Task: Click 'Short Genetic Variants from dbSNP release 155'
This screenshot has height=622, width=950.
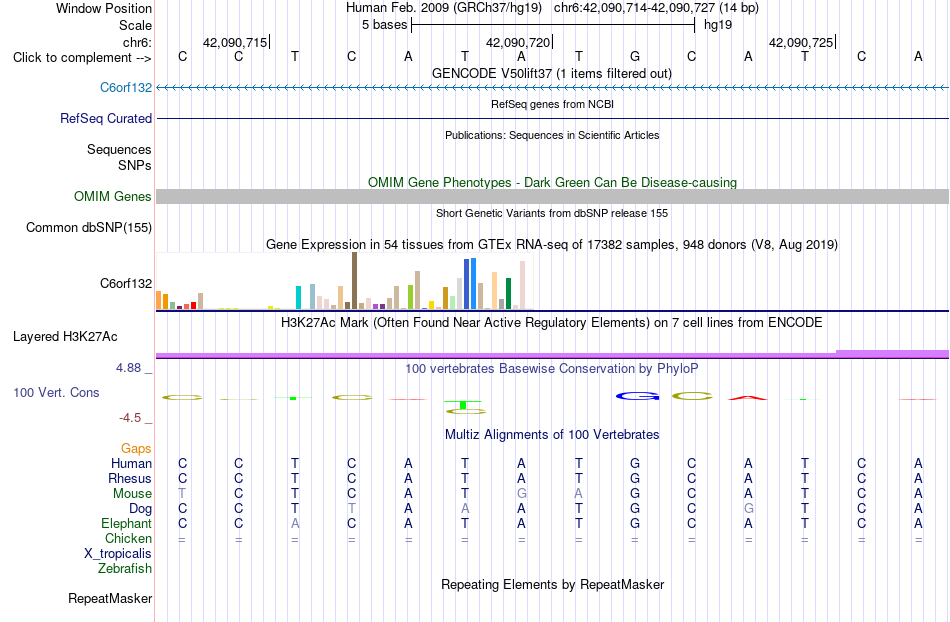Action: [552, 213]
